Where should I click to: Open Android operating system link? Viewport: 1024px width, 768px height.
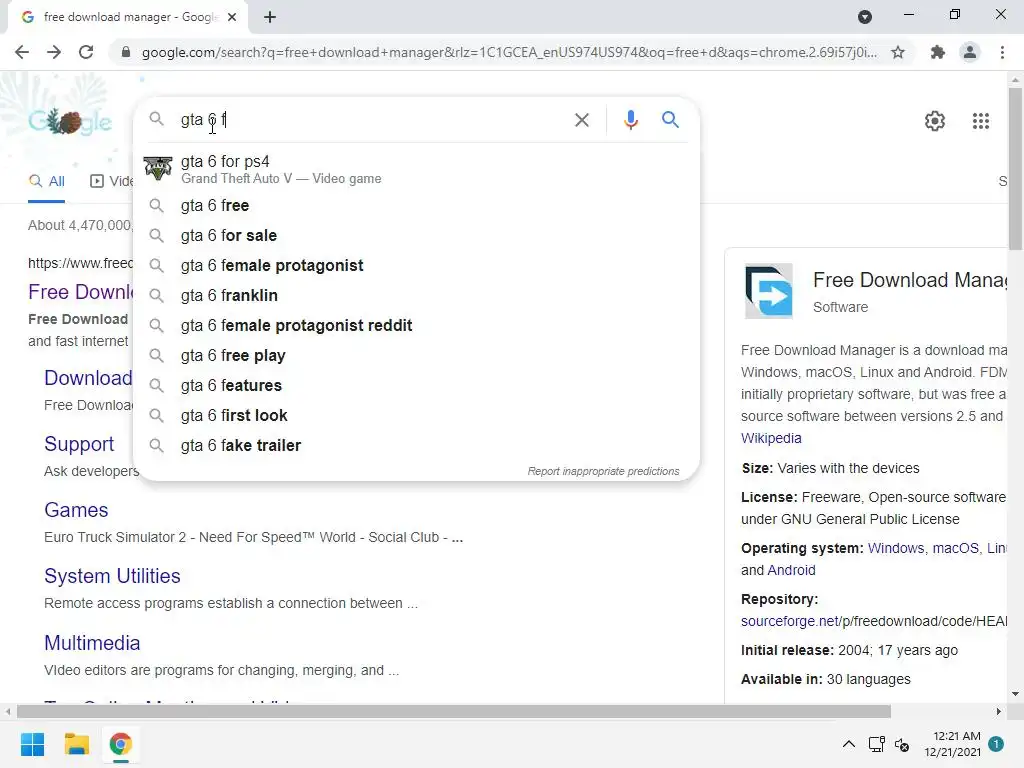point(791,570)
